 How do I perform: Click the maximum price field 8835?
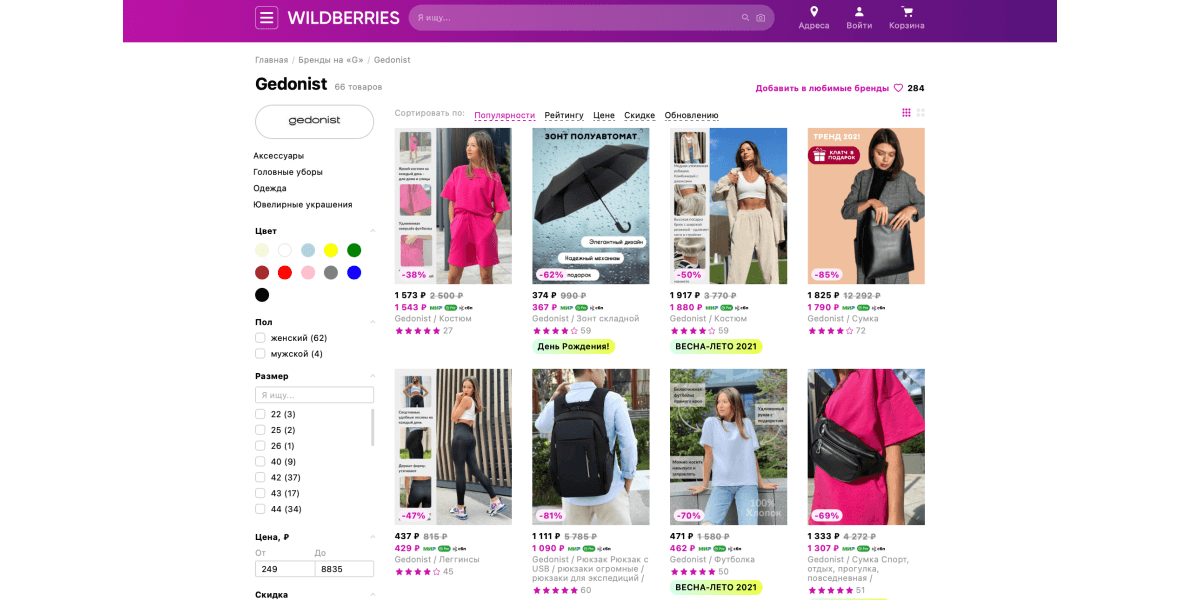344,569
